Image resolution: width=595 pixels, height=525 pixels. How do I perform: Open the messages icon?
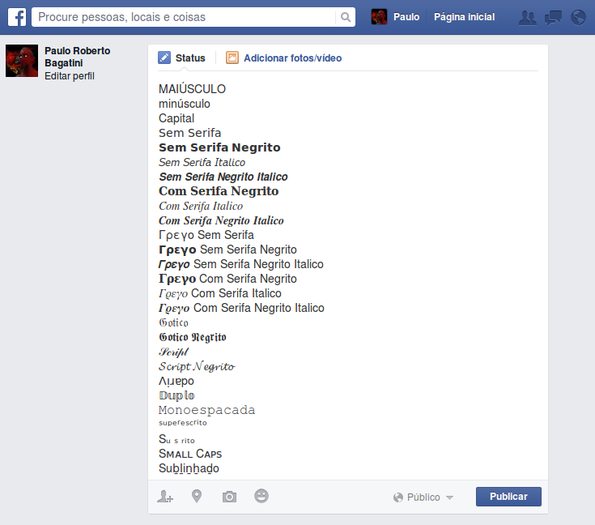coord(553,17)
